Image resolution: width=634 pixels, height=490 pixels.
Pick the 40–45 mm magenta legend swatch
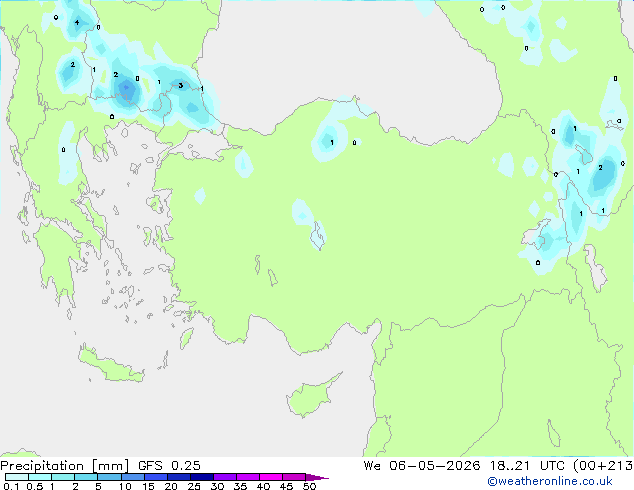(x=271, y=477)
